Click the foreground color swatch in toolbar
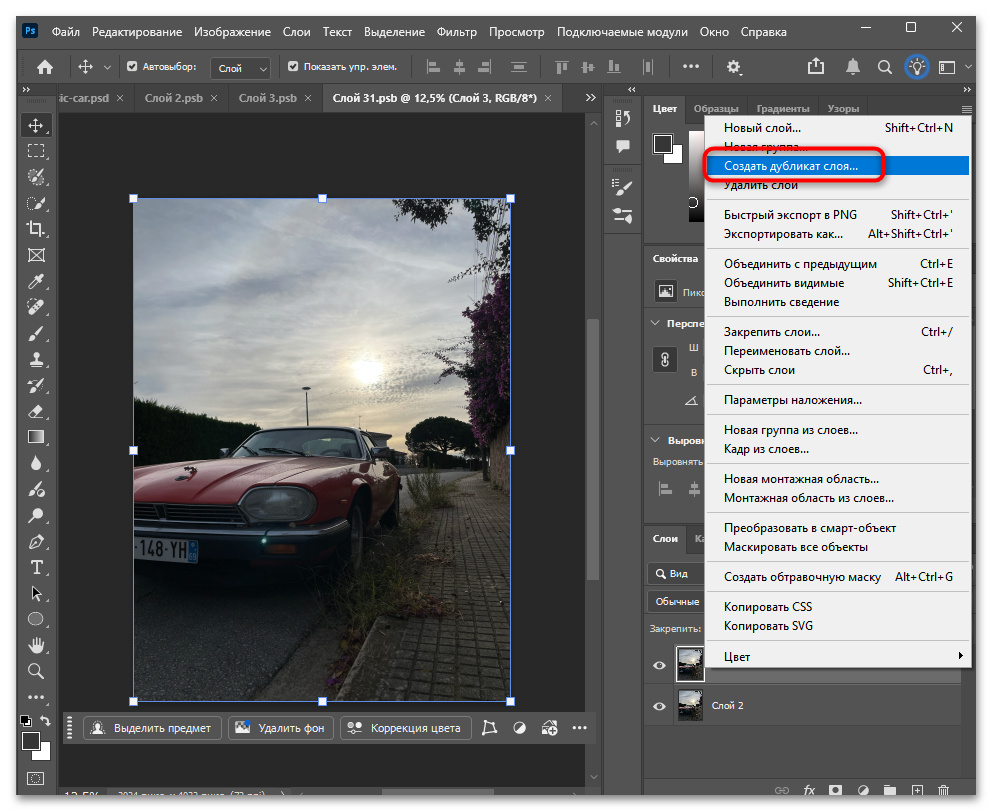 point(31,741)
